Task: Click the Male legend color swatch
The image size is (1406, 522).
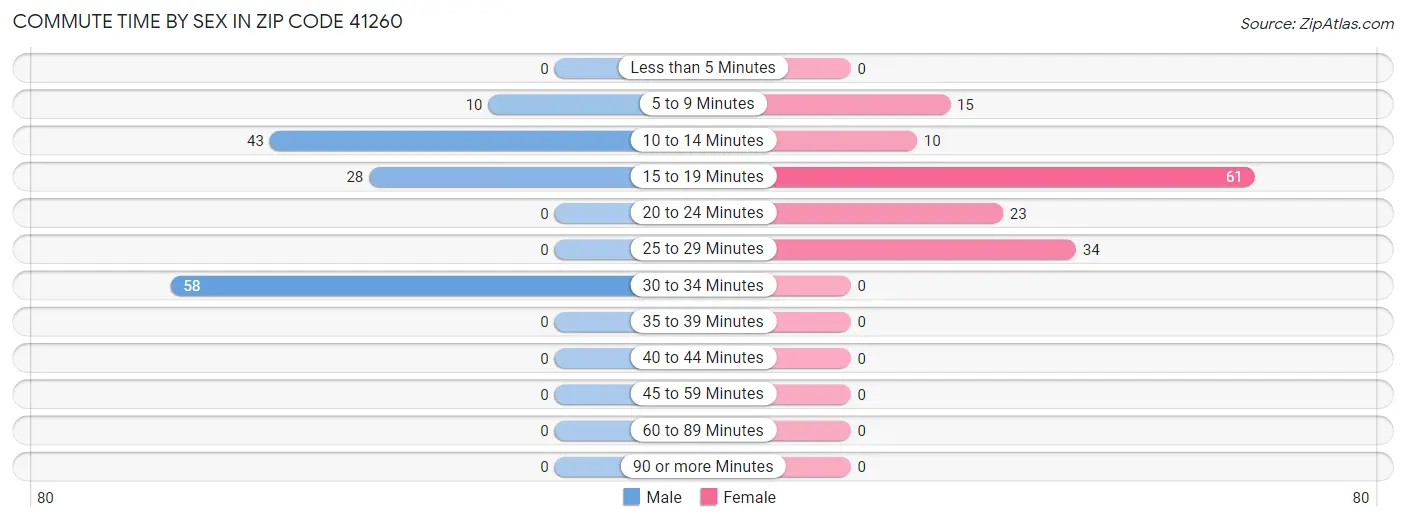Action: pyautogui.click(x=631, y=497)
